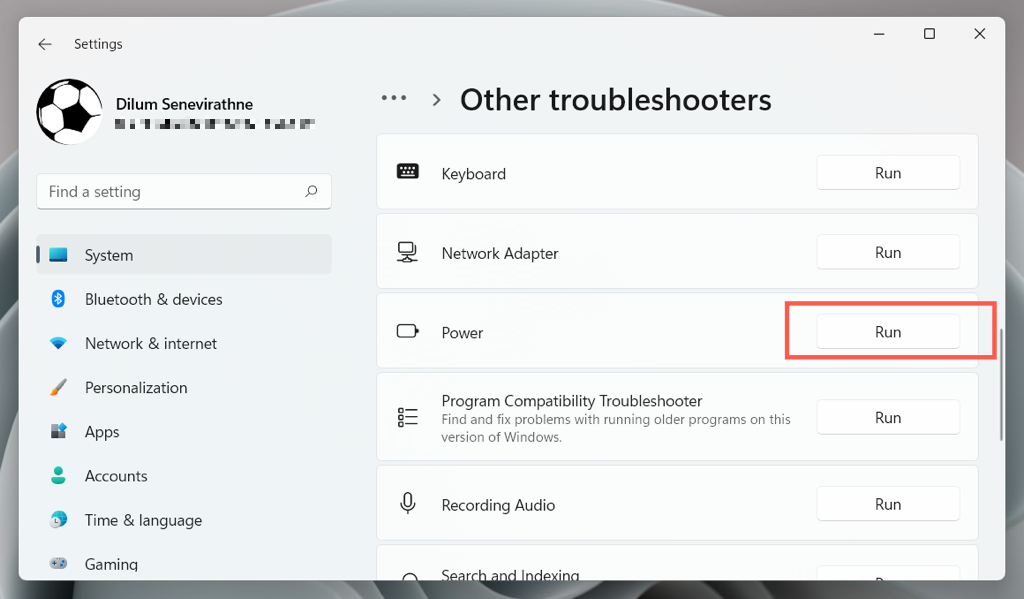Image resolution: width=1024 pixels, height=599 pixels.
Task: Open Accounts settings
Action: pyautogui.click(x=184, y=476)
